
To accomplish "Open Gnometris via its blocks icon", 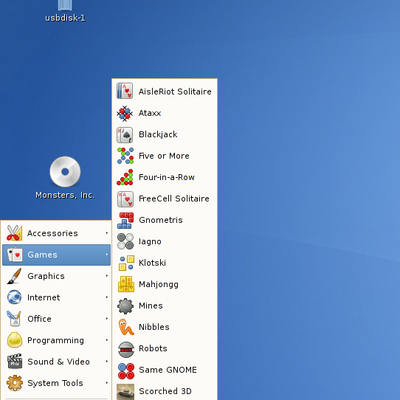I will 125,220.
